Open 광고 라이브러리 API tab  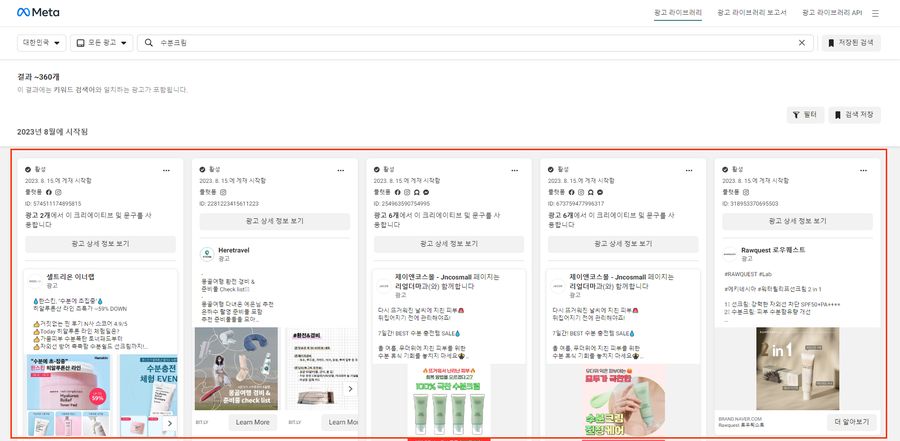[x=832, y=12]
